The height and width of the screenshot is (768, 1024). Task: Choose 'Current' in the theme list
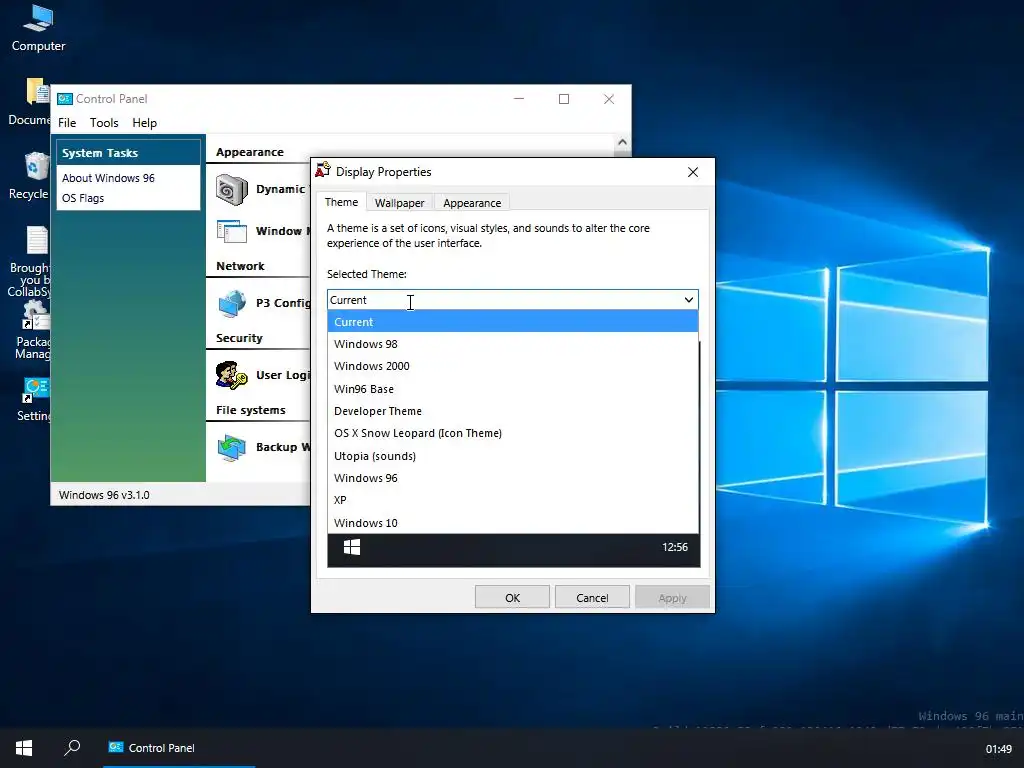(513, 322)
